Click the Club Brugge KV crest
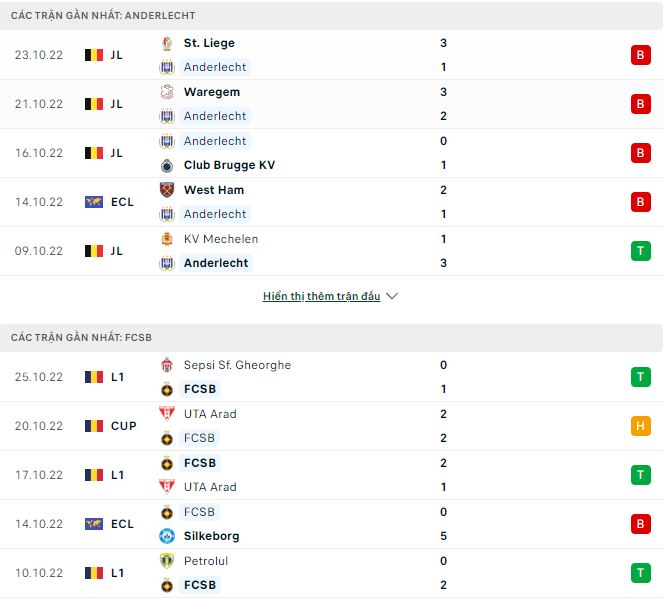This screenshot has width=669, height=600. tap(166, 165)
